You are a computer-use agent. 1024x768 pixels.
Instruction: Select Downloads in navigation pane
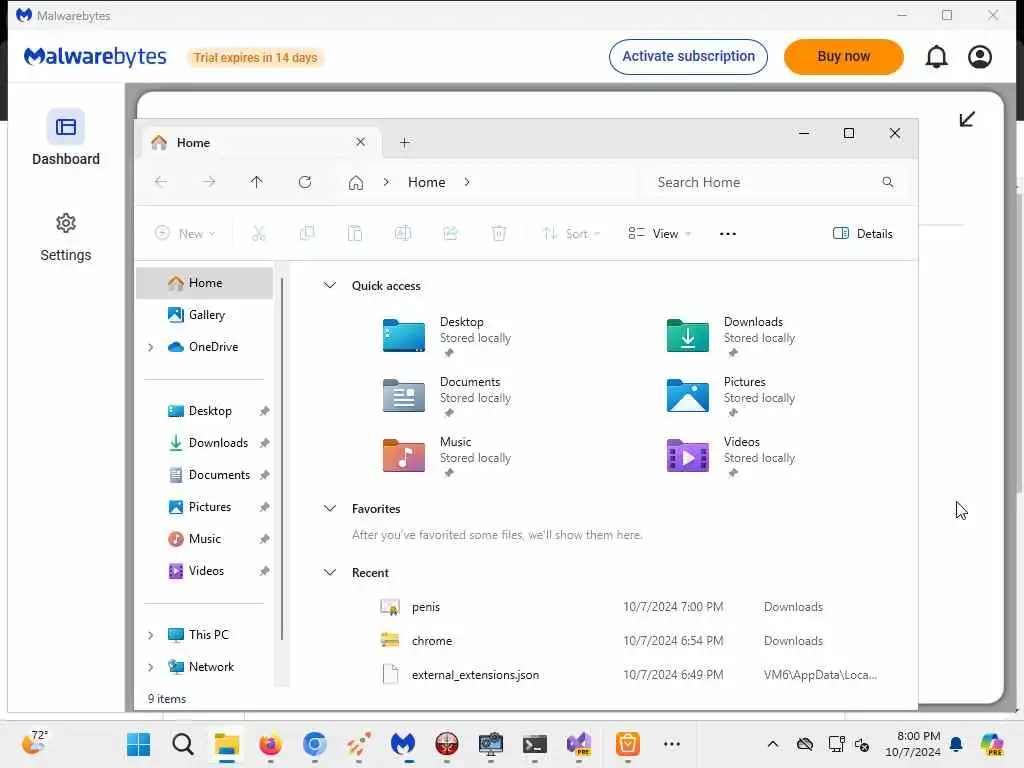204,443
